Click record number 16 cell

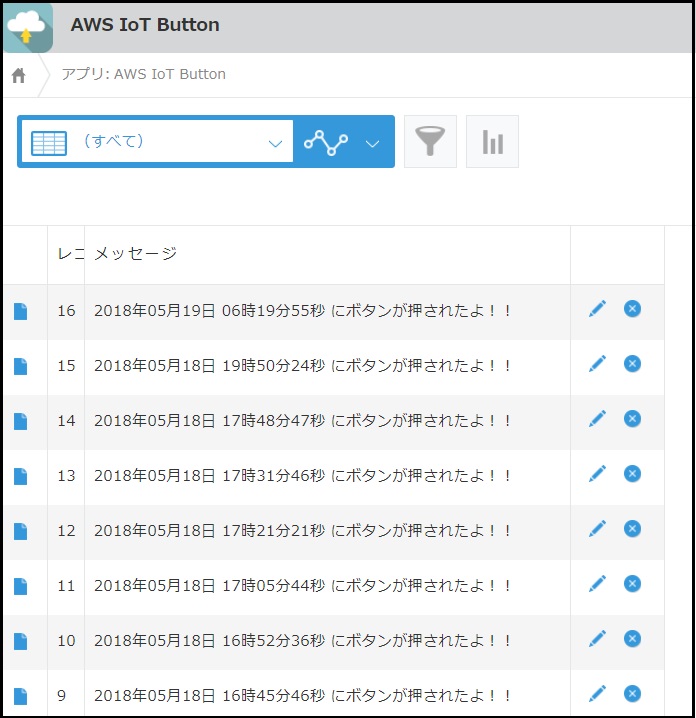(x=66, y=311)
